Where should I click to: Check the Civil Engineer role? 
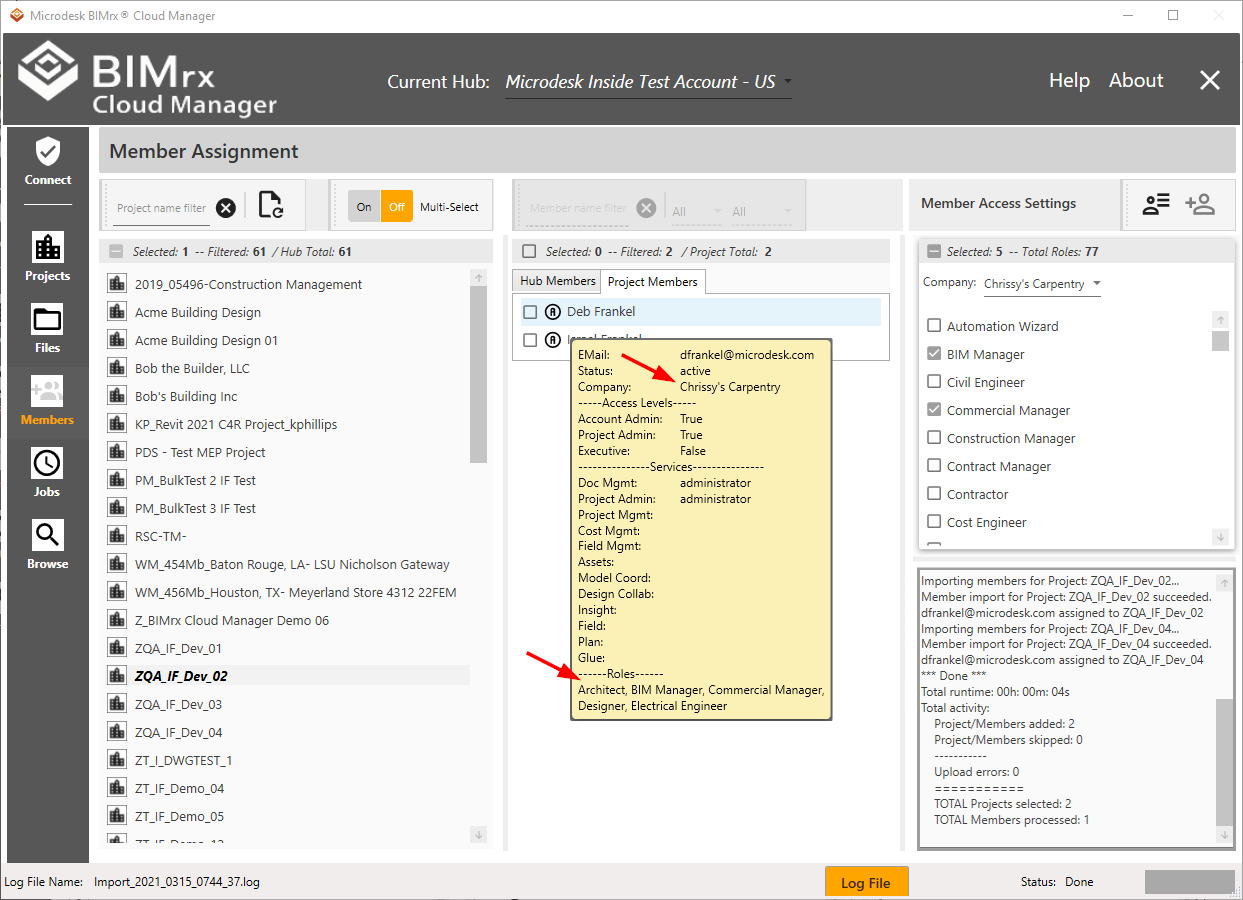click(x=934, y=382)
